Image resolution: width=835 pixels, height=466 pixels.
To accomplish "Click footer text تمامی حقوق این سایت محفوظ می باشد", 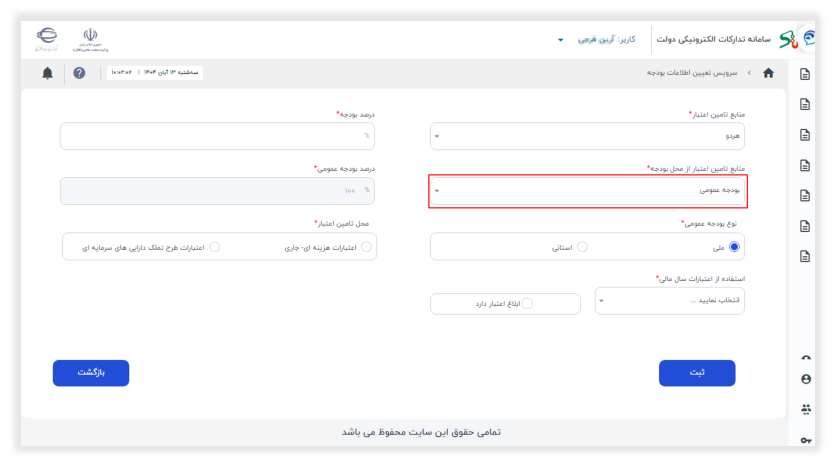I will (421, 432).
